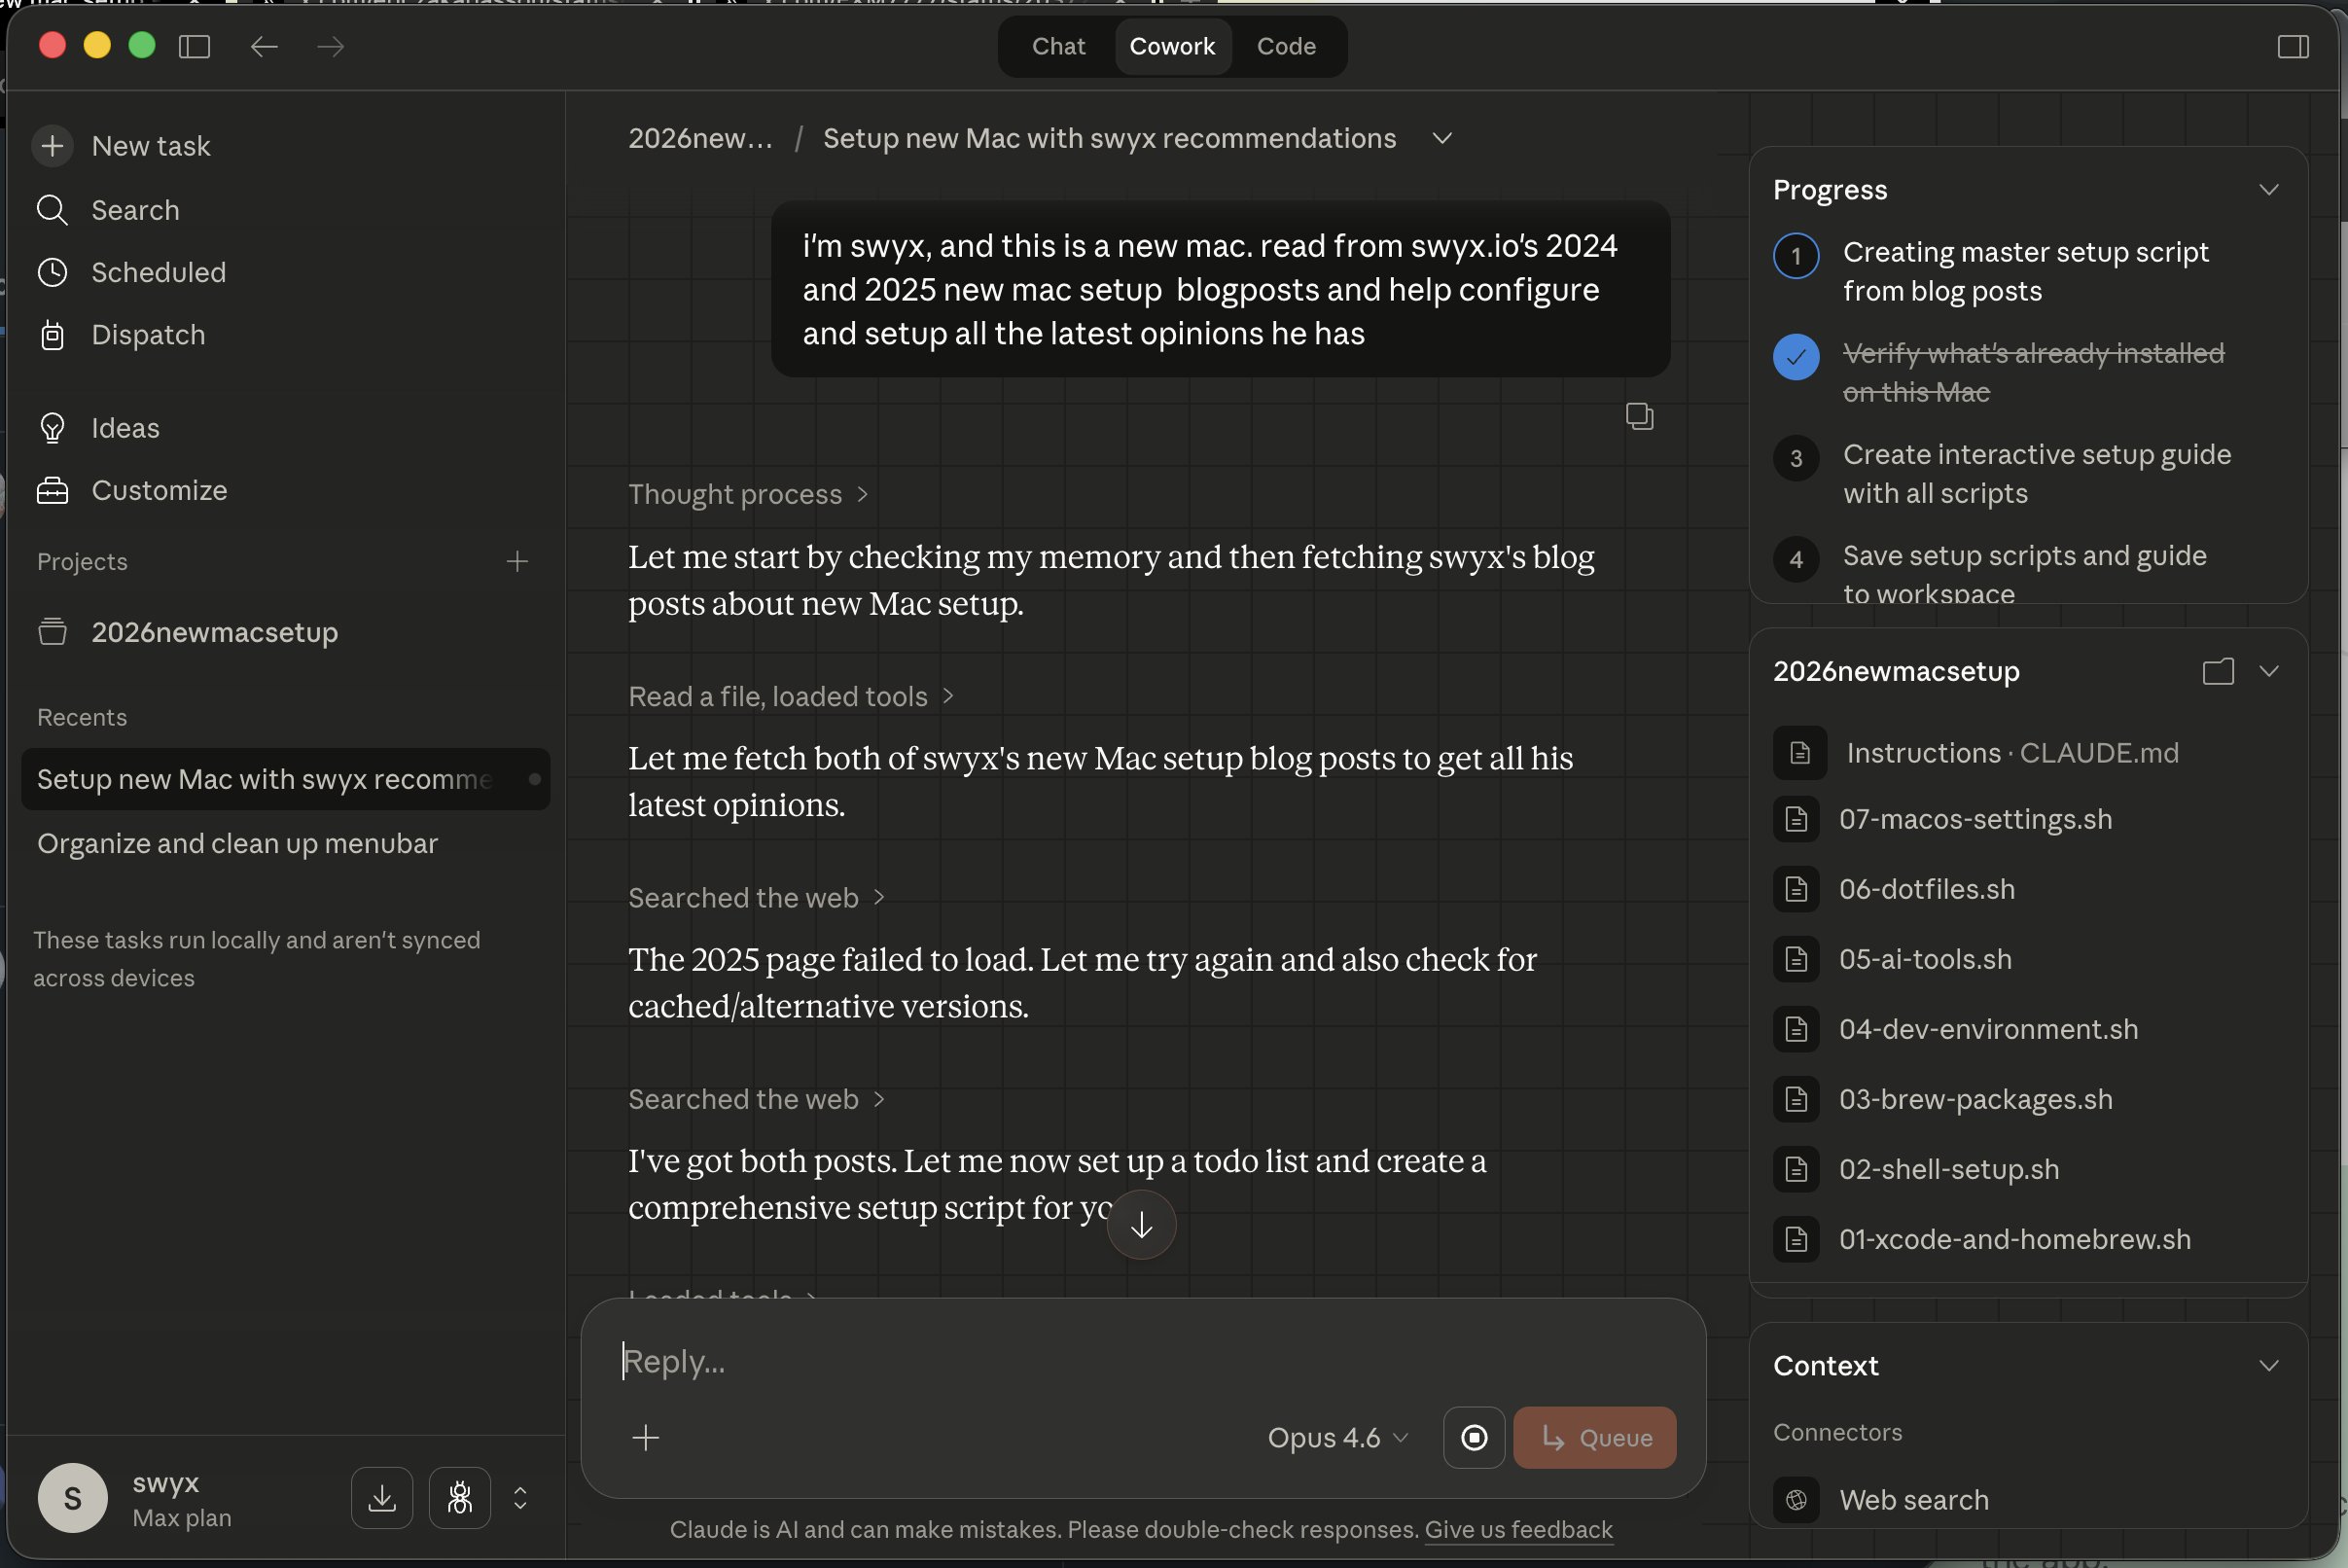This screenshot has height=1568, width=2348.
Task: Switch to the Chat tab
Action: click(x=1058, y=46)
